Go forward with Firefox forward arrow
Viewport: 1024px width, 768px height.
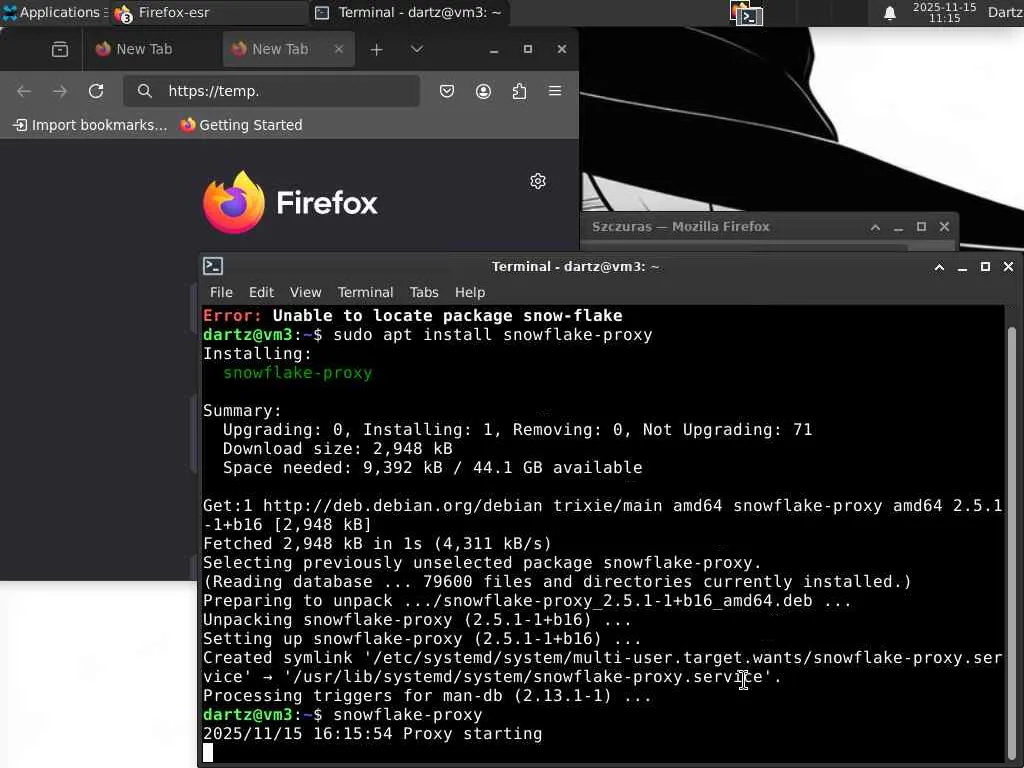(x=60, y=91)
